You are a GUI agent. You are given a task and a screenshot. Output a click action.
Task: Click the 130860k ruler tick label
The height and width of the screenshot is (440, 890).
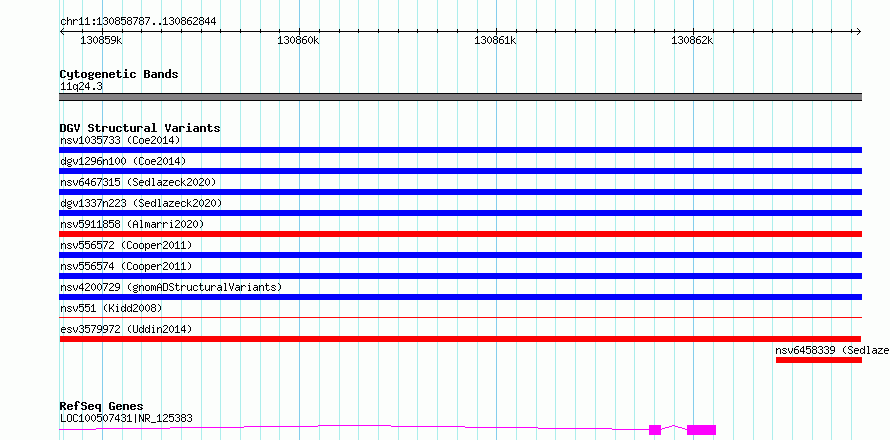click(298, 40)
